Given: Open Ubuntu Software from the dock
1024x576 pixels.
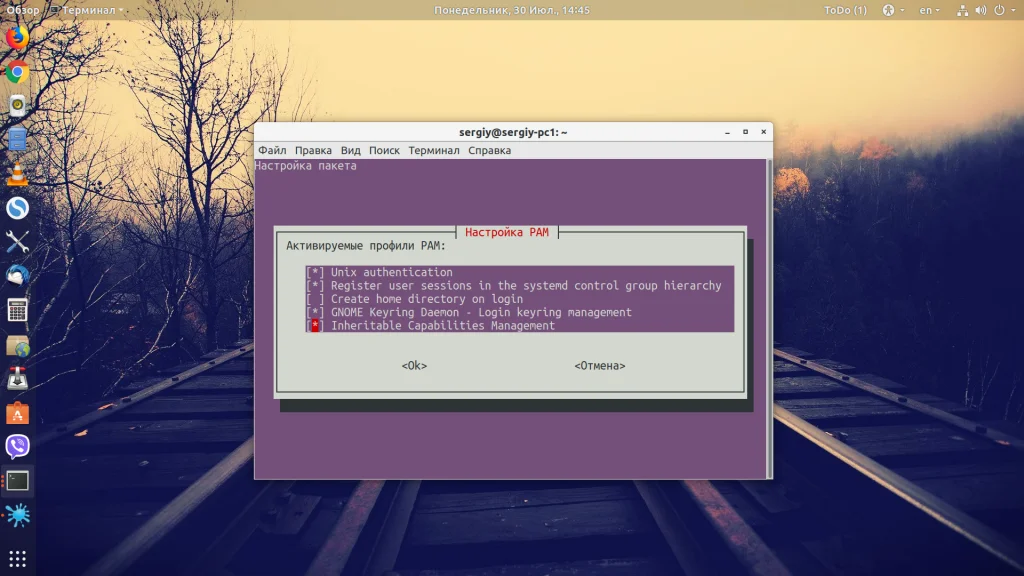Looking at the screenshot, I should (x=18, y=413).
